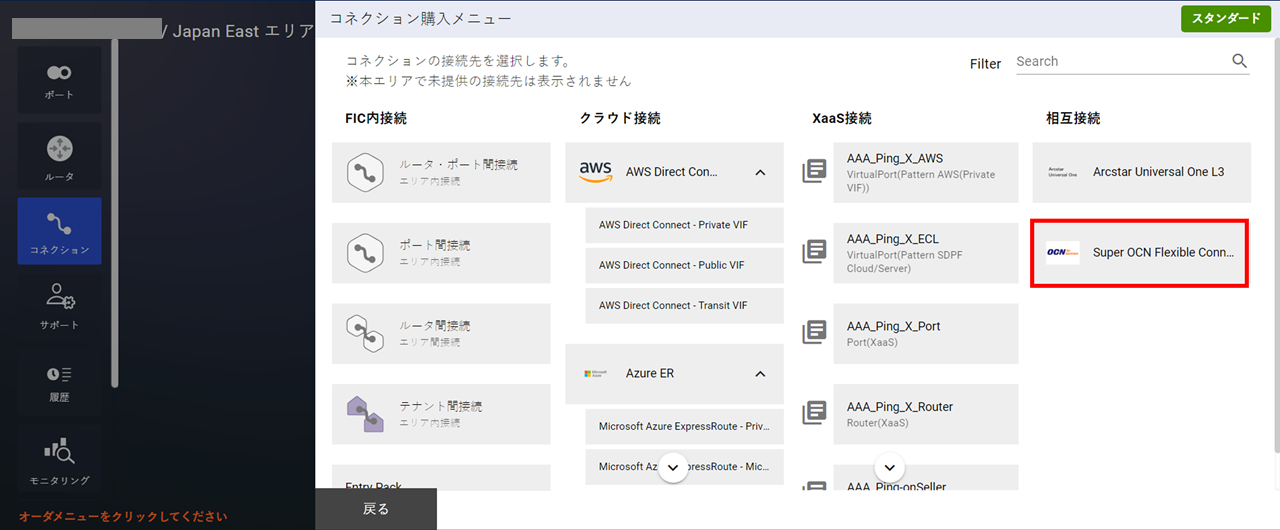
Task: Click the Filter search input field
Action: pos(1120,61)
